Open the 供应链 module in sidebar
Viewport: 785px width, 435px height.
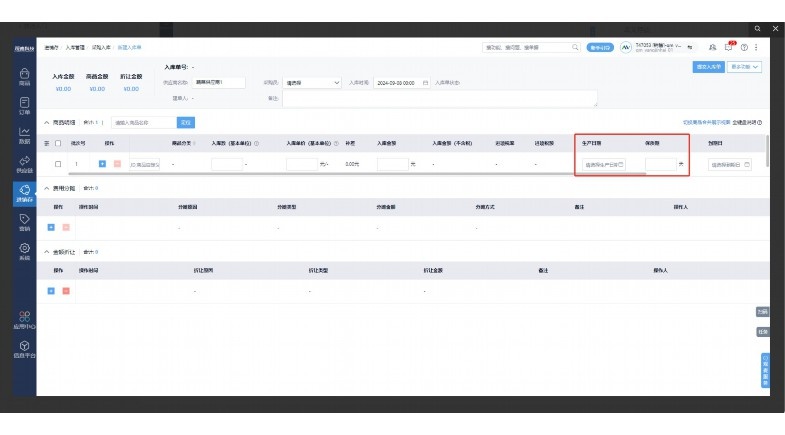24,164
